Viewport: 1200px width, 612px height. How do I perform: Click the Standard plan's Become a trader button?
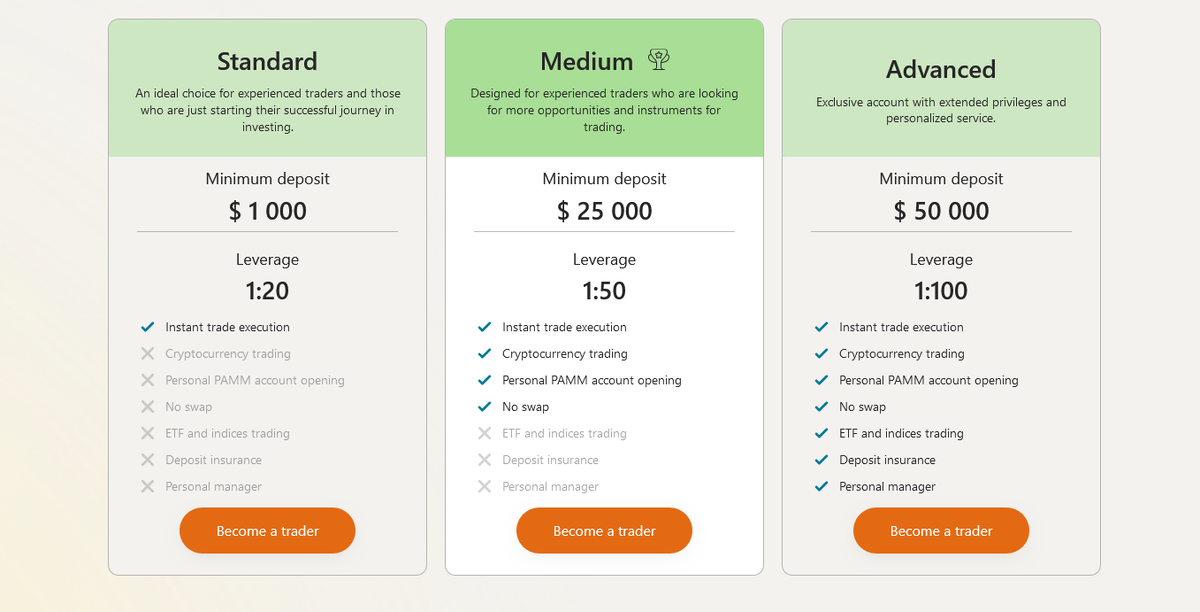(267, 531)
